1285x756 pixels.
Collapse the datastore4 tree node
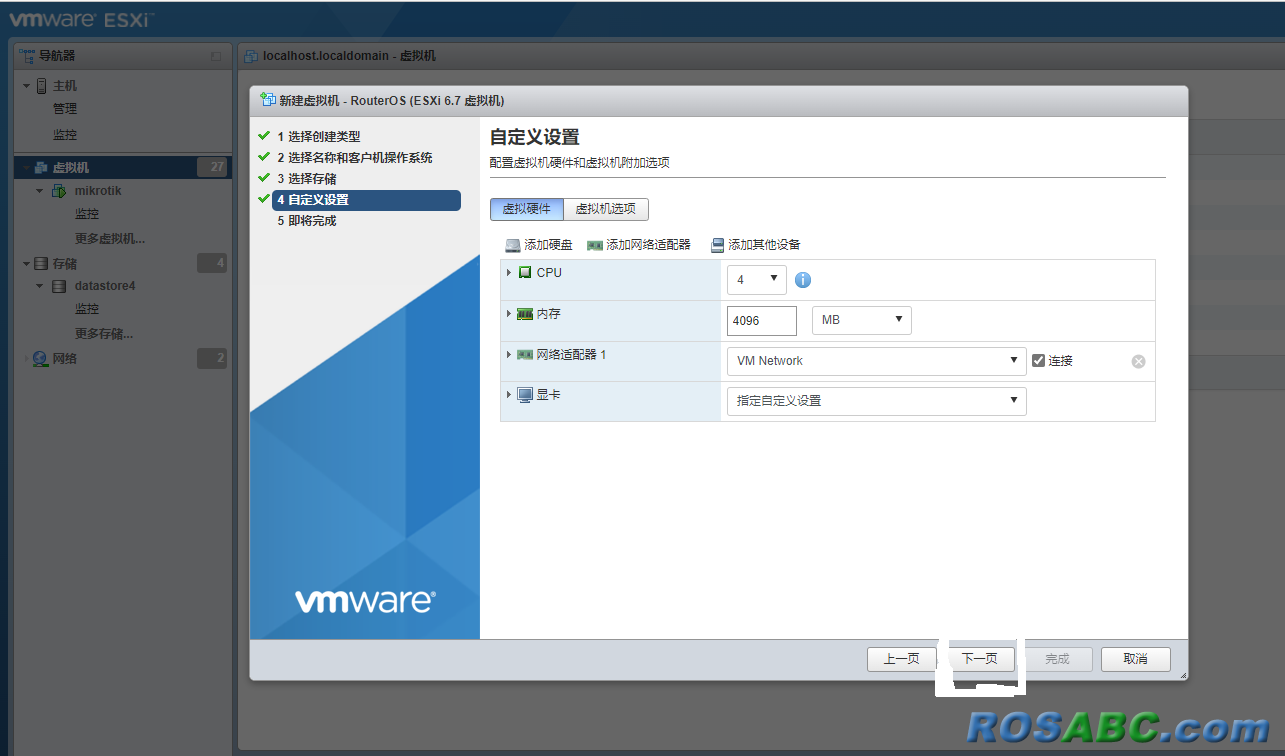pyautogui.click(x=39, y=286)
